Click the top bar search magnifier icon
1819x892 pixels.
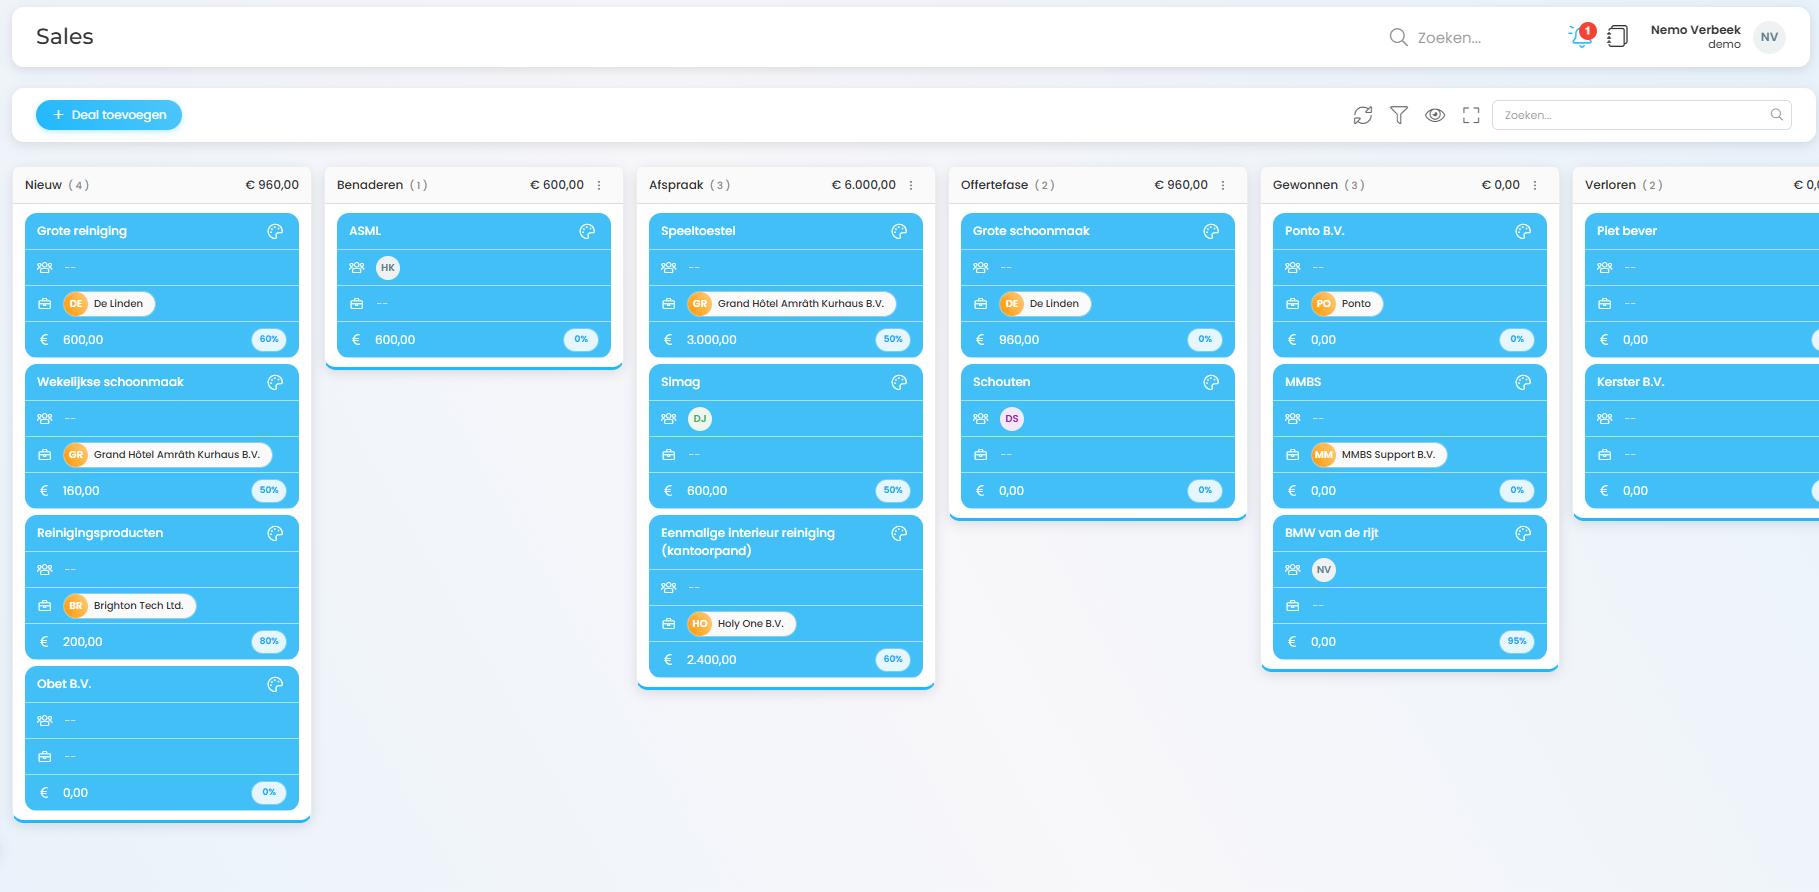1398,37
